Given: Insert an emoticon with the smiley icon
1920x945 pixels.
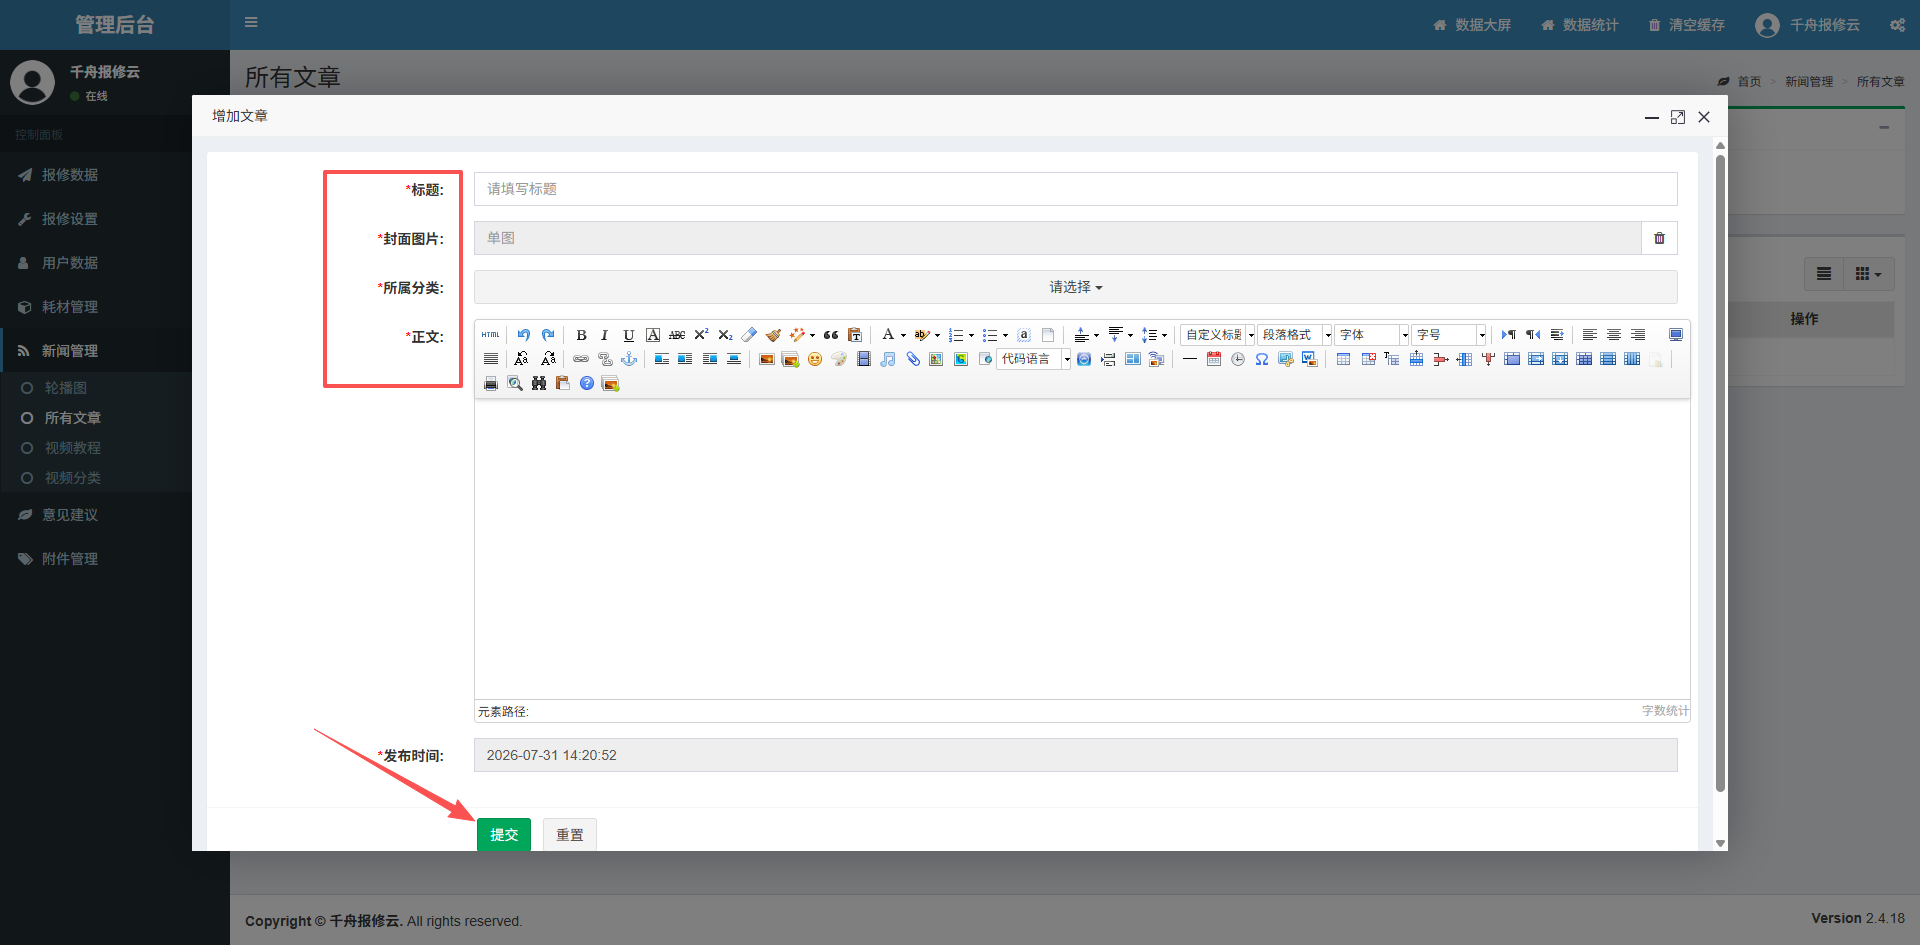Looking at the screenshot, I should [x=815, y=359].
